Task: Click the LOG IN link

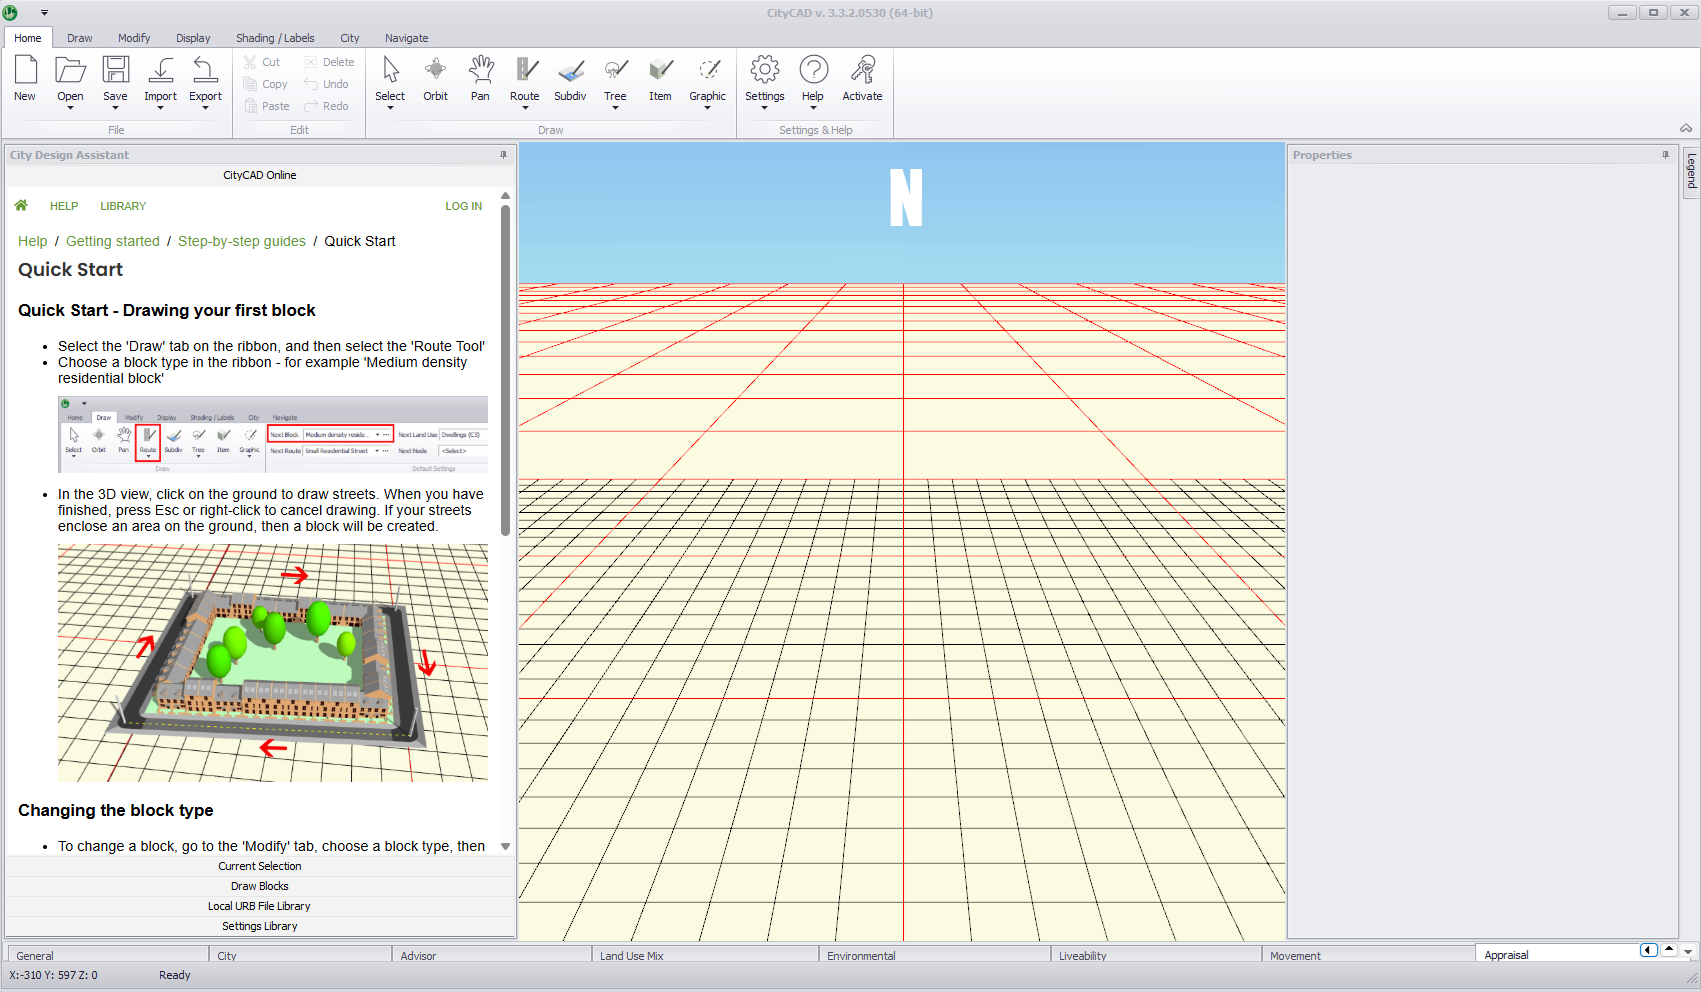Action: pos(463,206)
